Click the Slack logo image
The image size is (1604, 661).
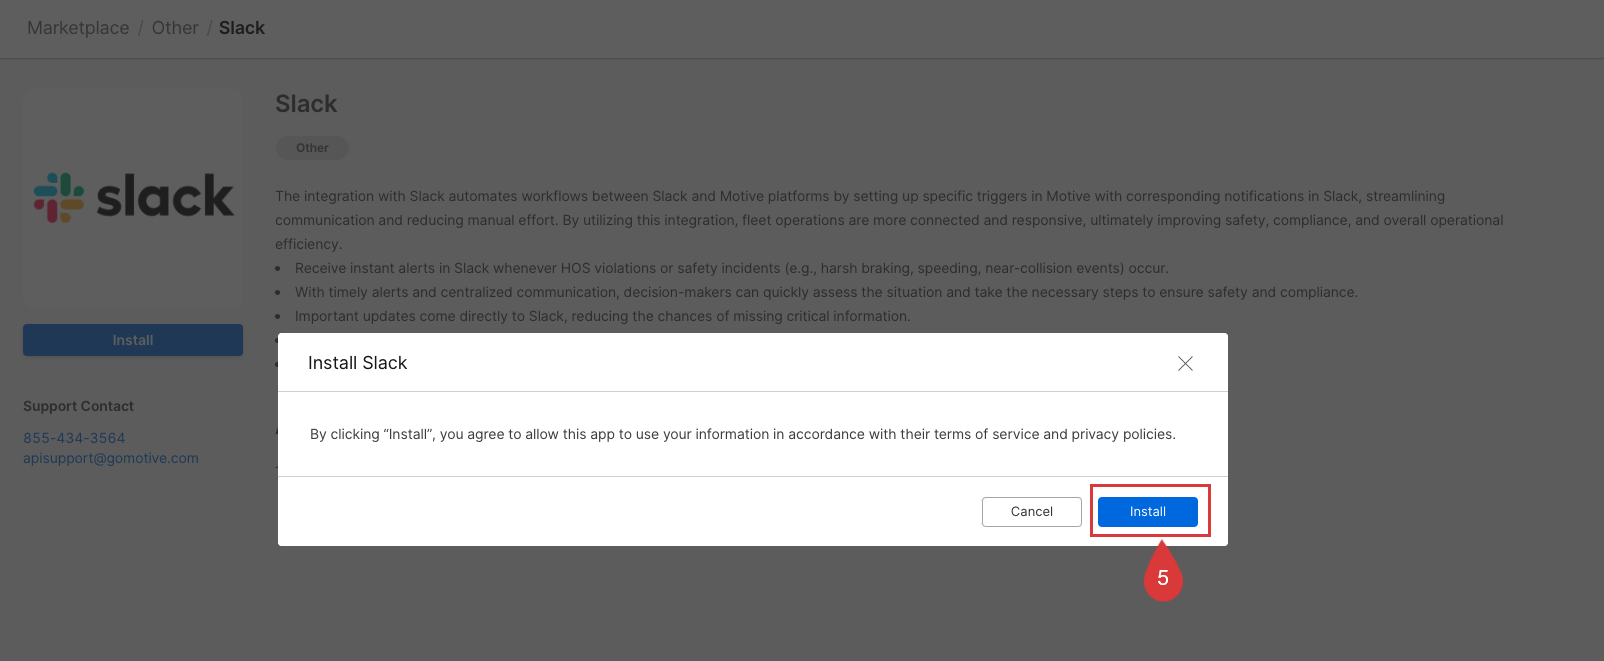pyautogui.click(x=133, y=196)
